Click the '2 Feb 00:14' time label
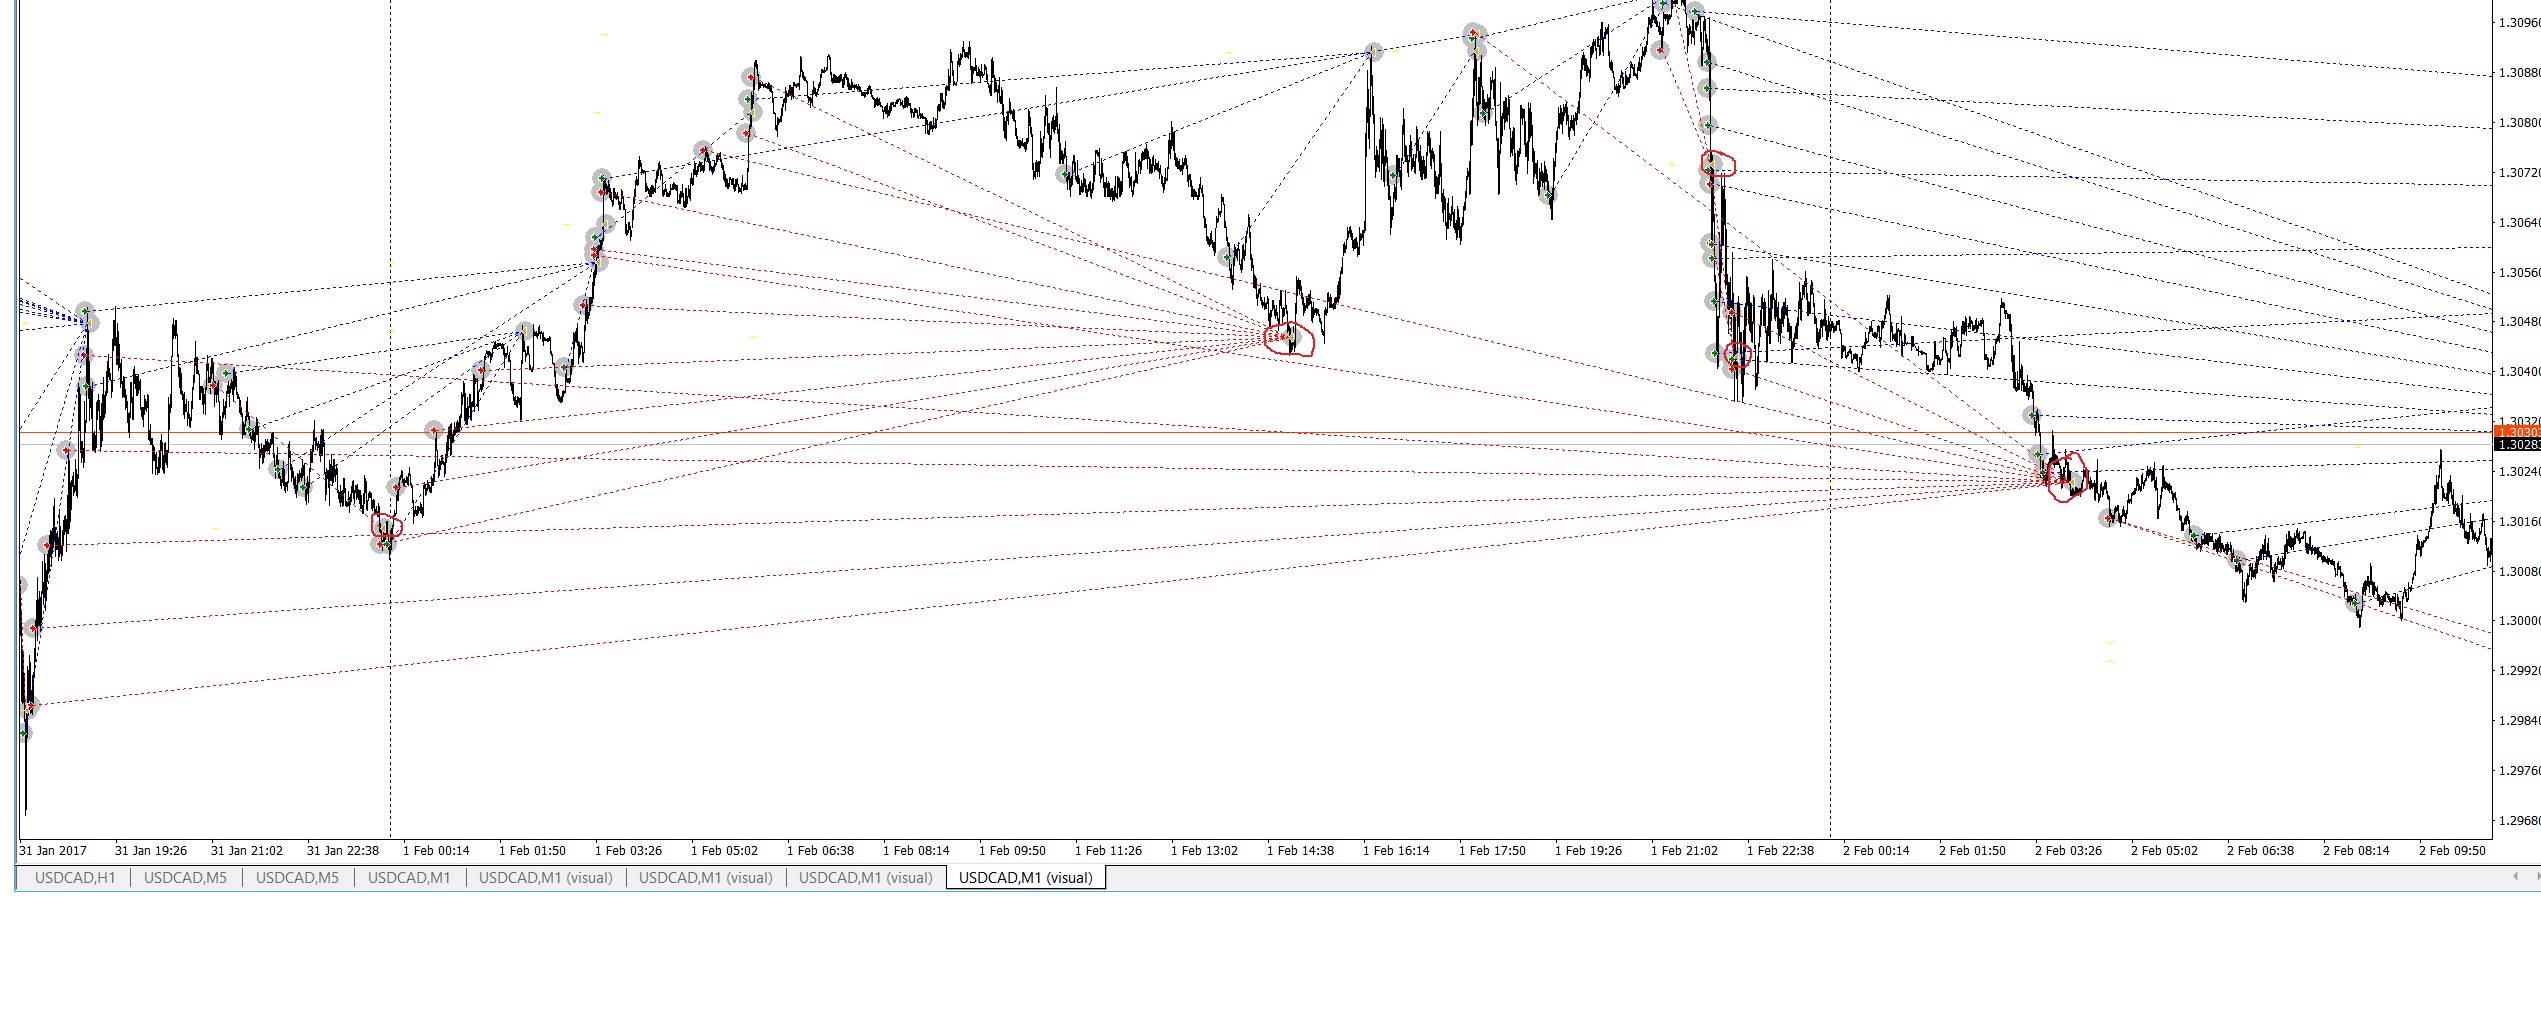The width and height of the screenshot is (2541, 1019). pyautogui.click(x=1876, y=851)
